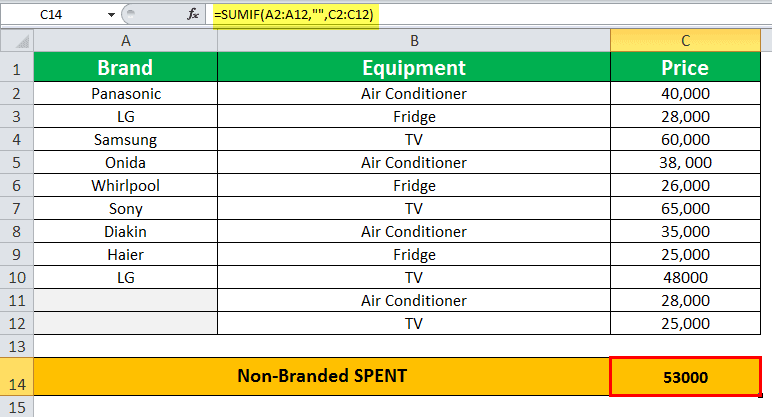Select column C header
The height and width of the screenshot is (417, 772).
[x=685, y=40]
